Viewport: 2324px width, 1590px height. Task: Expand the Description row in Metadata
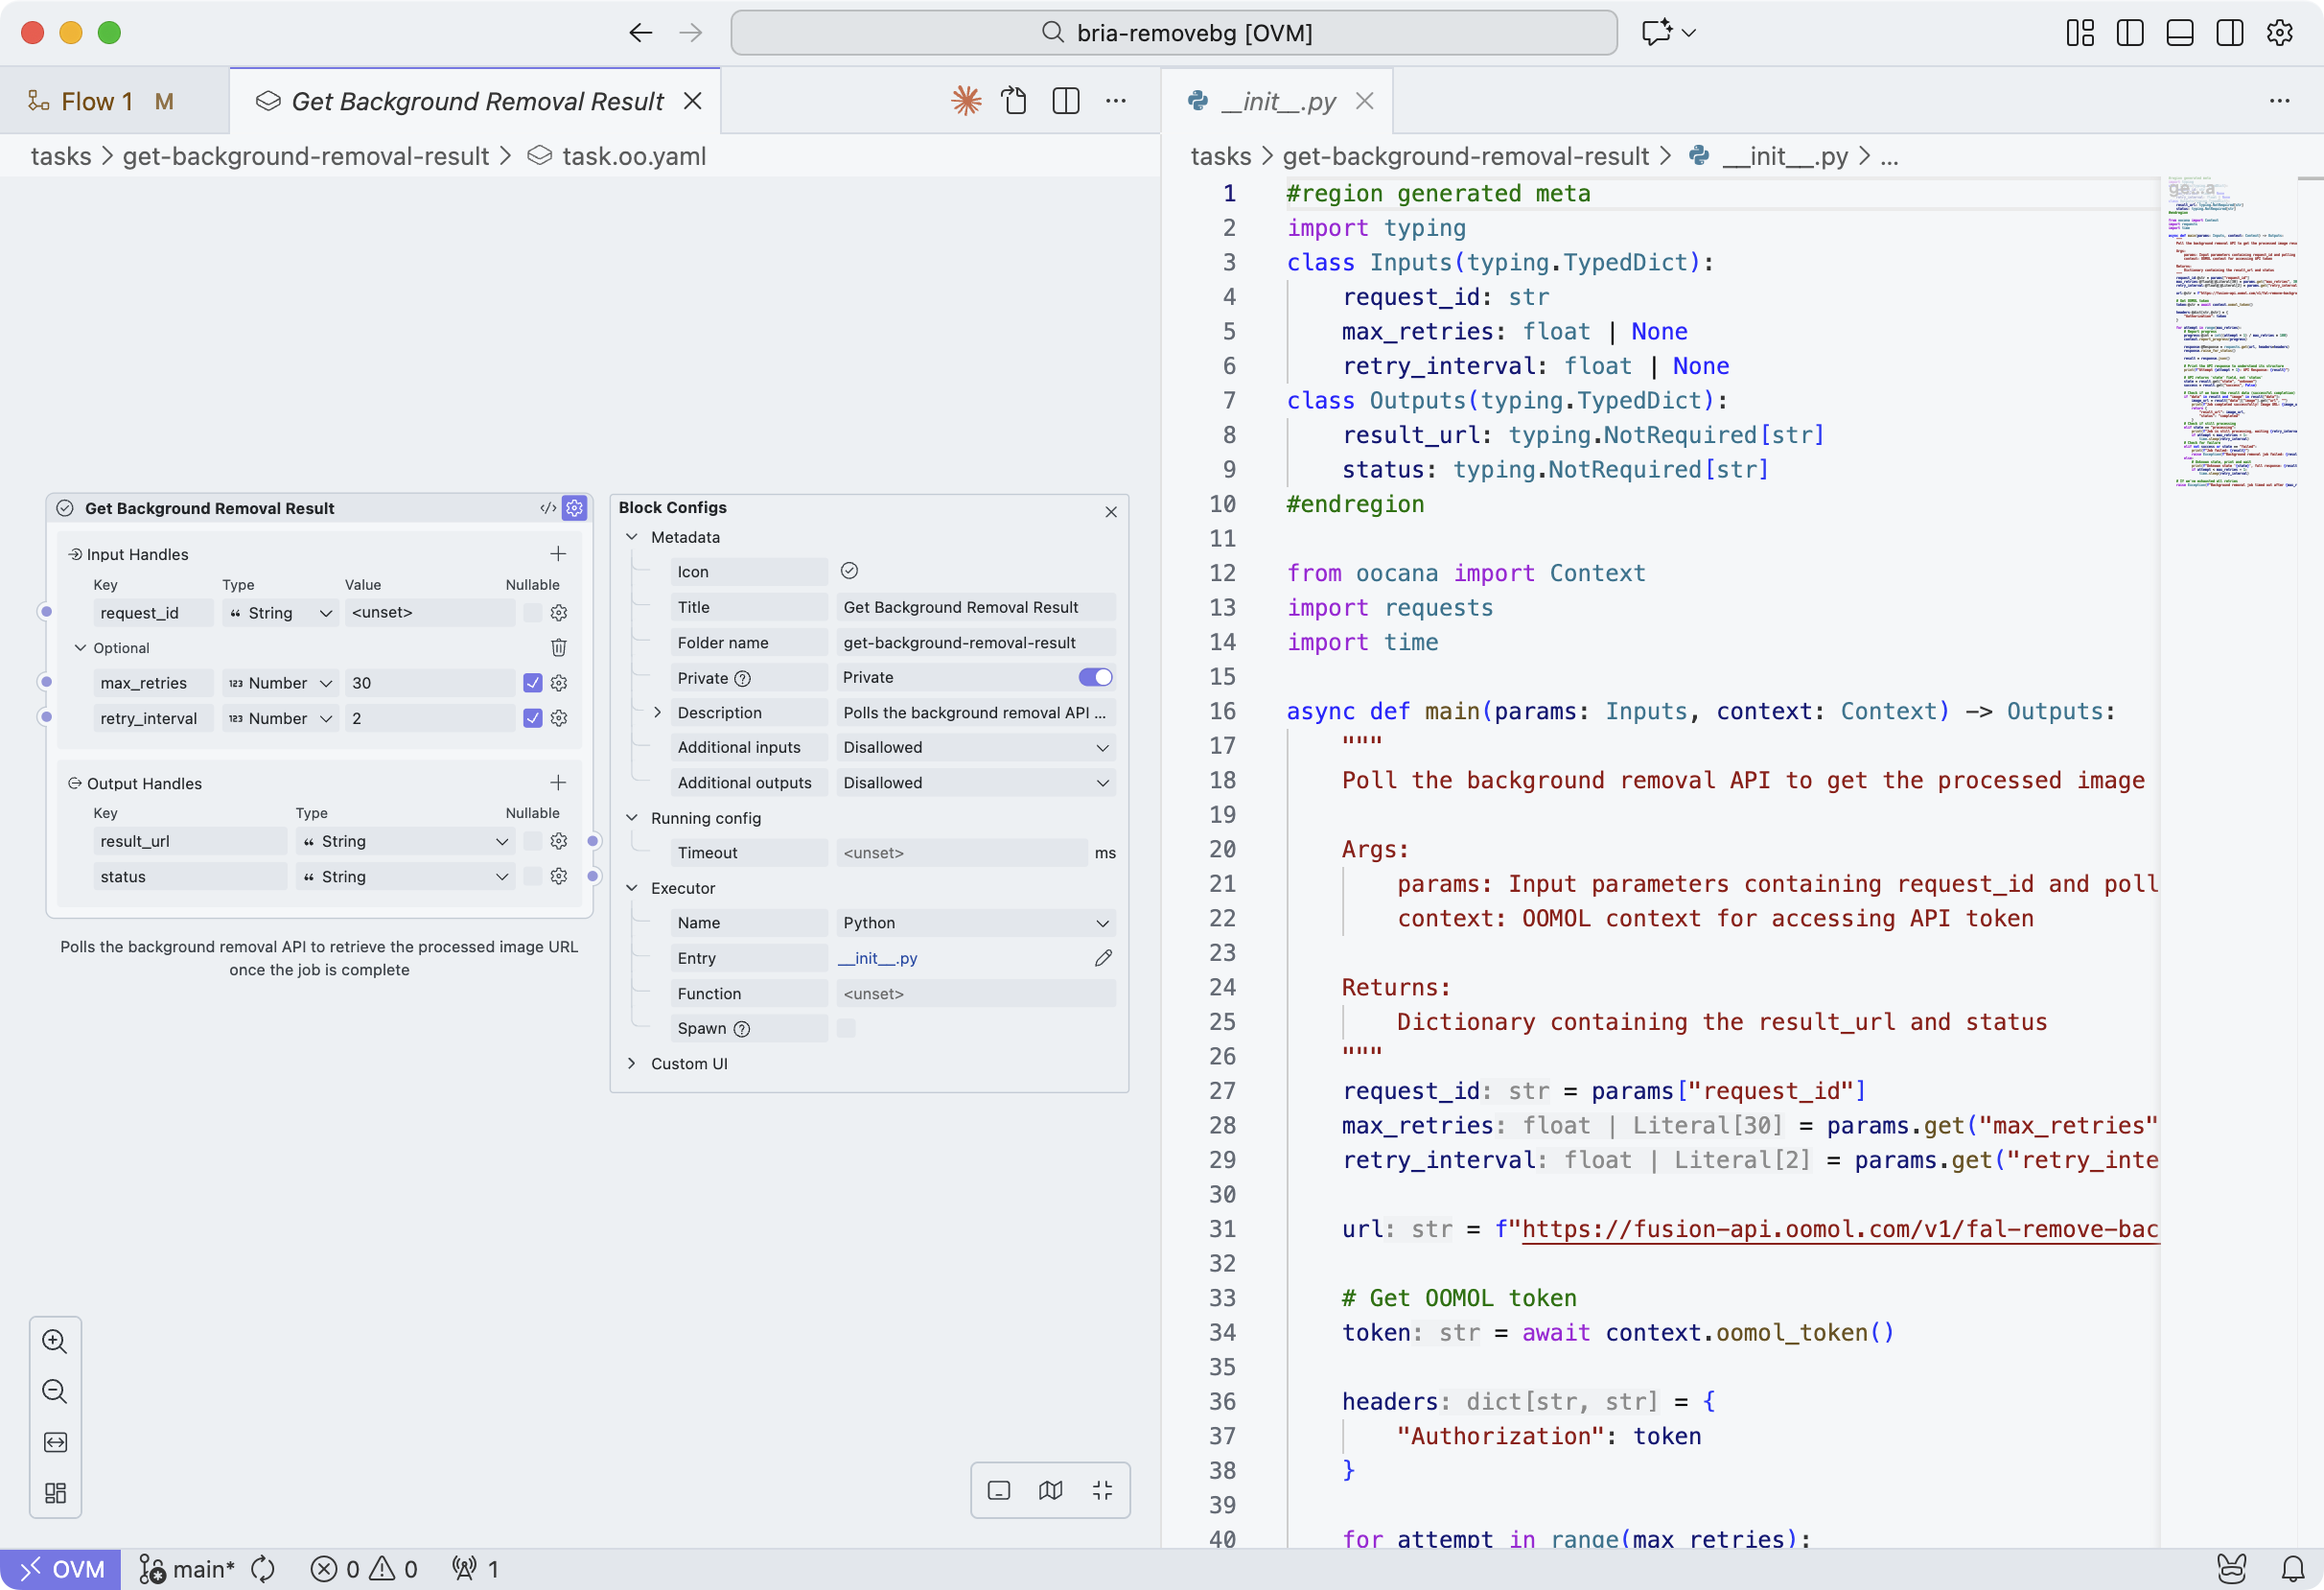(x=658, y=712)
